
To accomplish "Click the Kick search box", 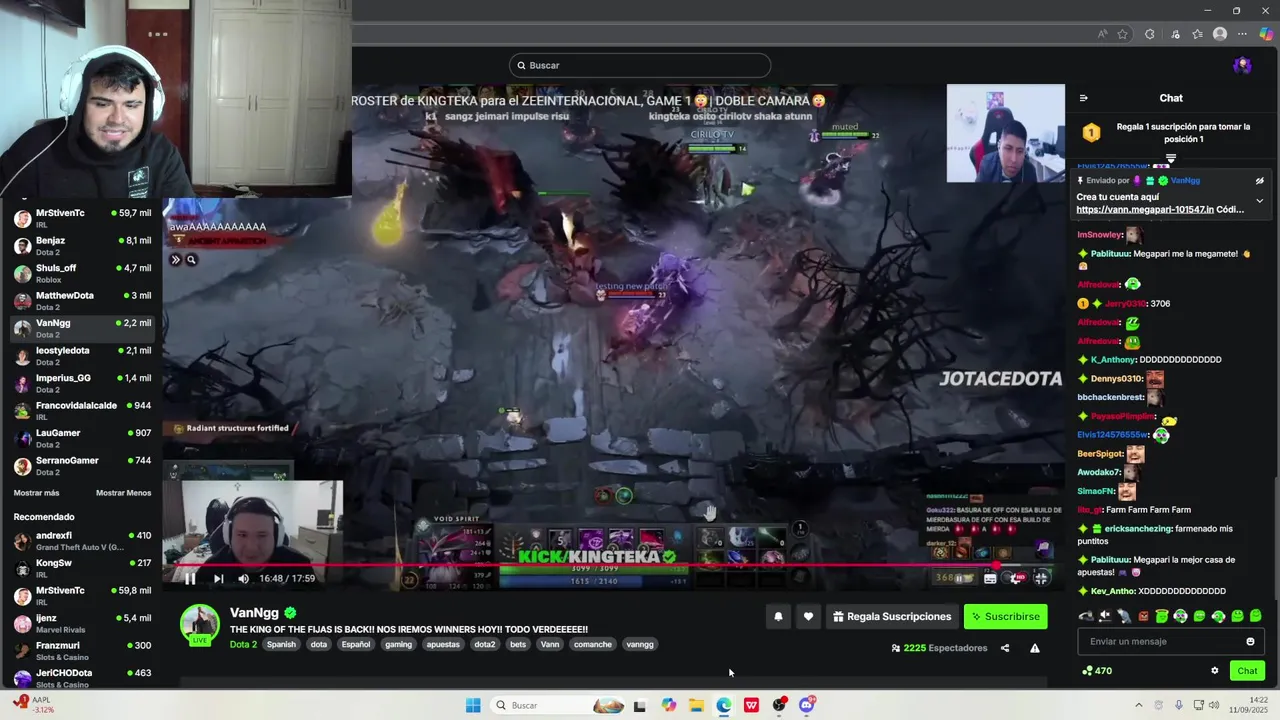I will click(x=640, y=65).
